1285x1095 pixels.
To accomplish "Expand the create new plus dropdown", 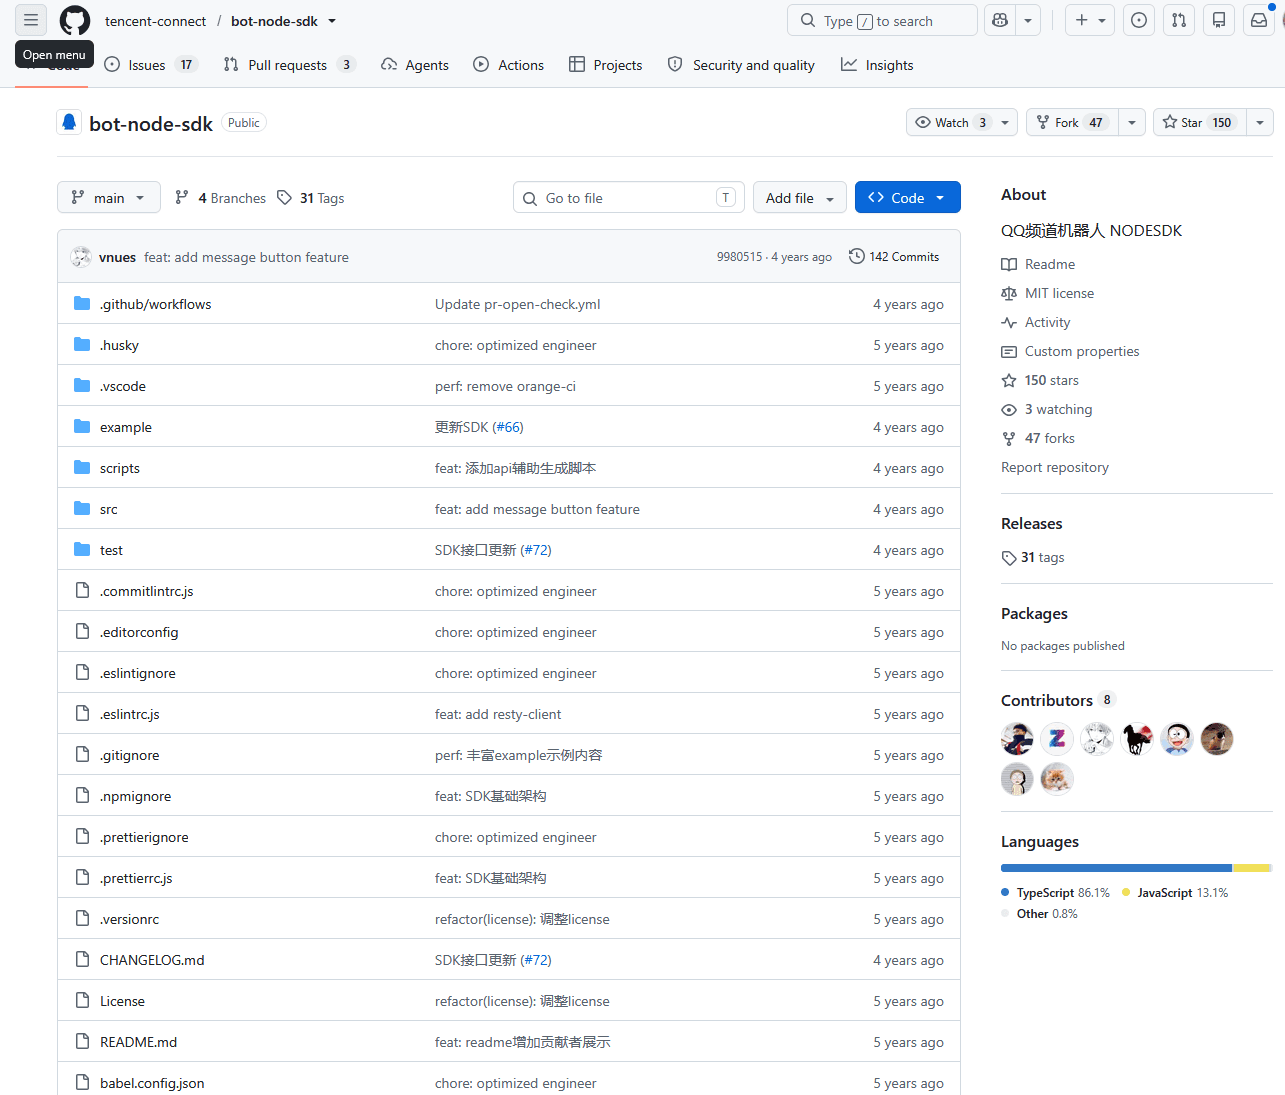I will click(x=1090, y=20).
